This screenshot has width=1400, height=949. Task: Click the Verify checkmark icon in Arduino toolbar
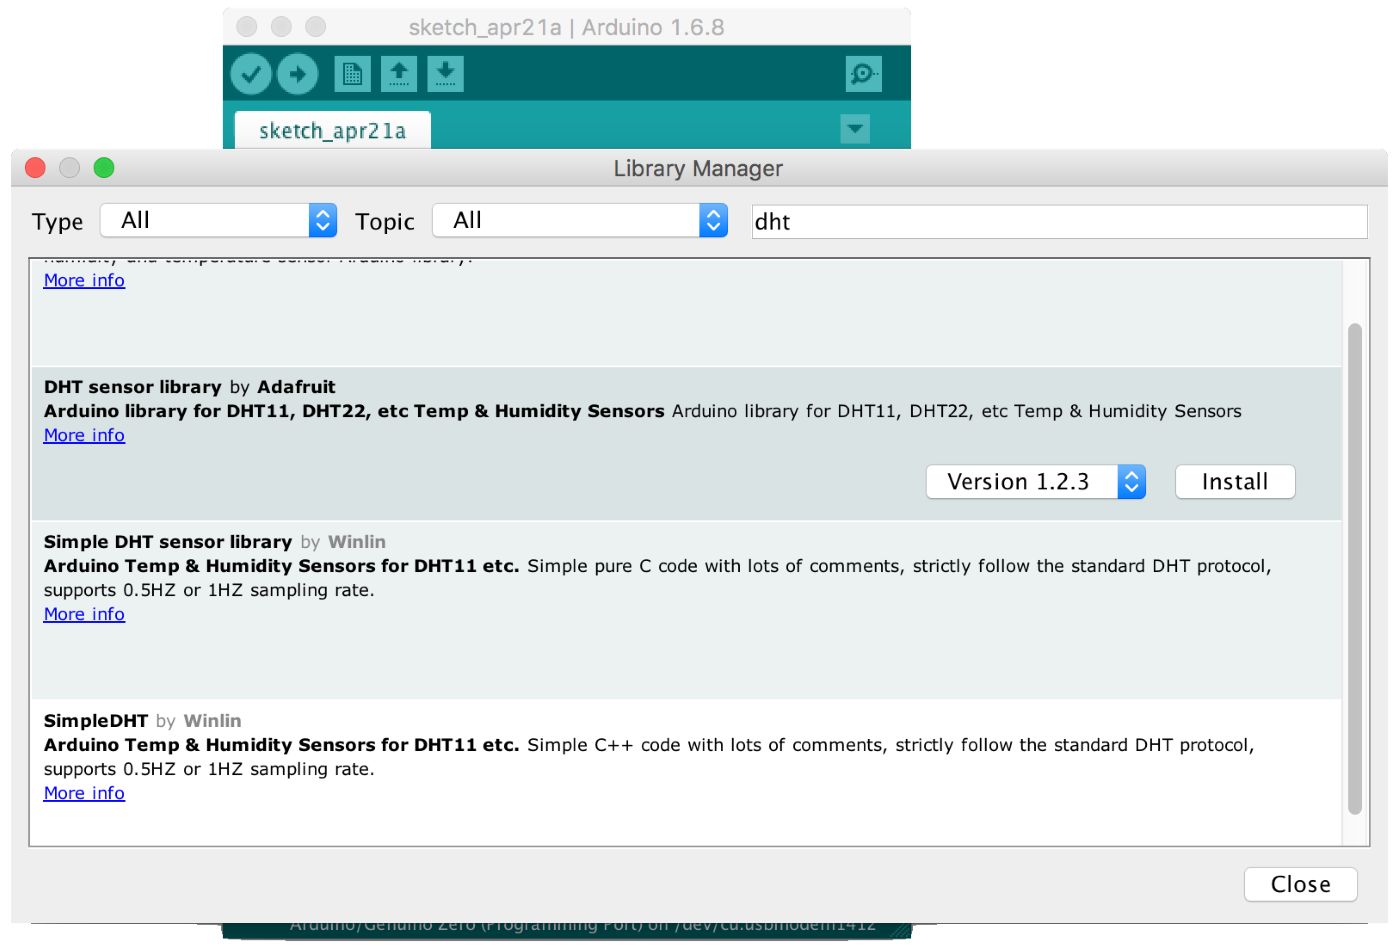(251, 74)
